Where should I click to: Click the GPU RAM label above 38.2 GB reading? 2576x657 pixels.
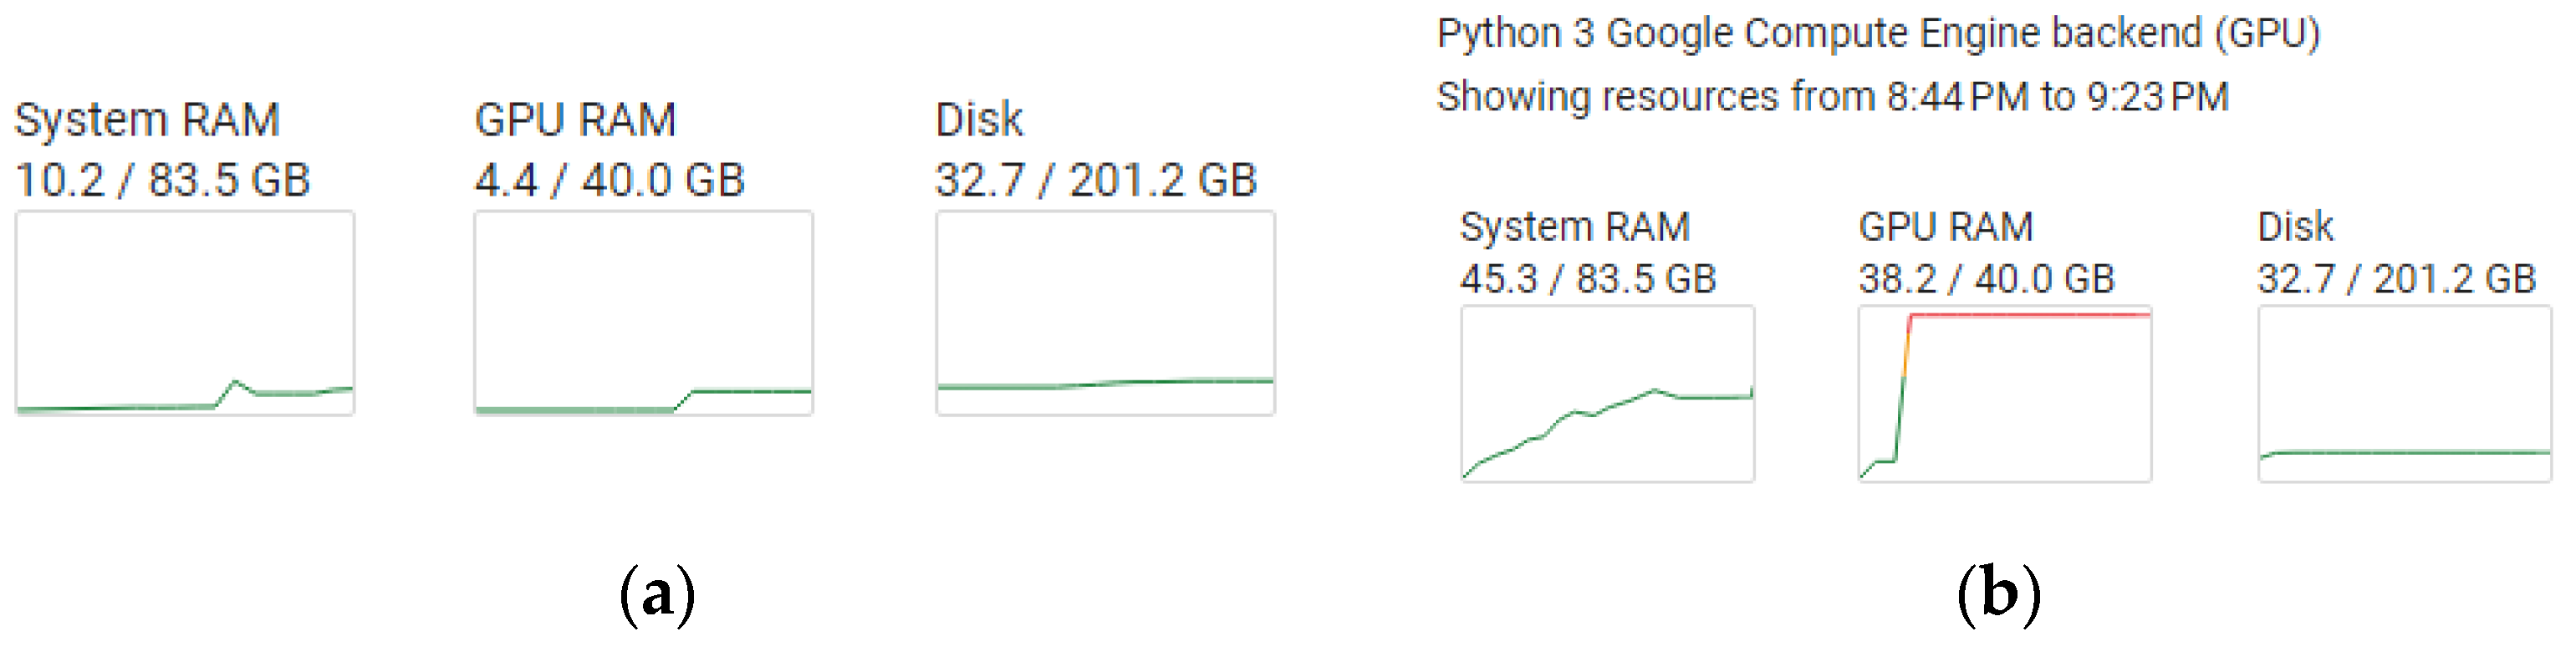[1945, 227]
